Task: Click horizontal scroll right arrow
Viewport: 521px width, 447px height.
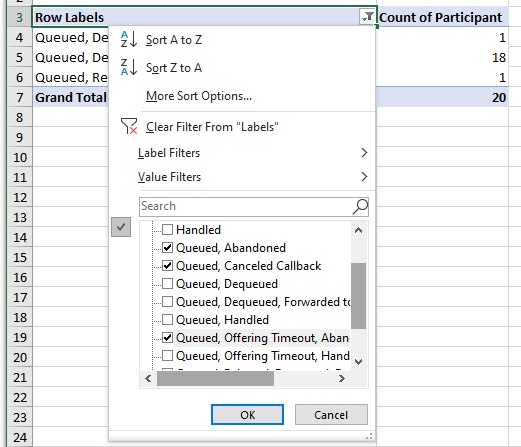Action: pyautogui.click(x=342, y=378)
